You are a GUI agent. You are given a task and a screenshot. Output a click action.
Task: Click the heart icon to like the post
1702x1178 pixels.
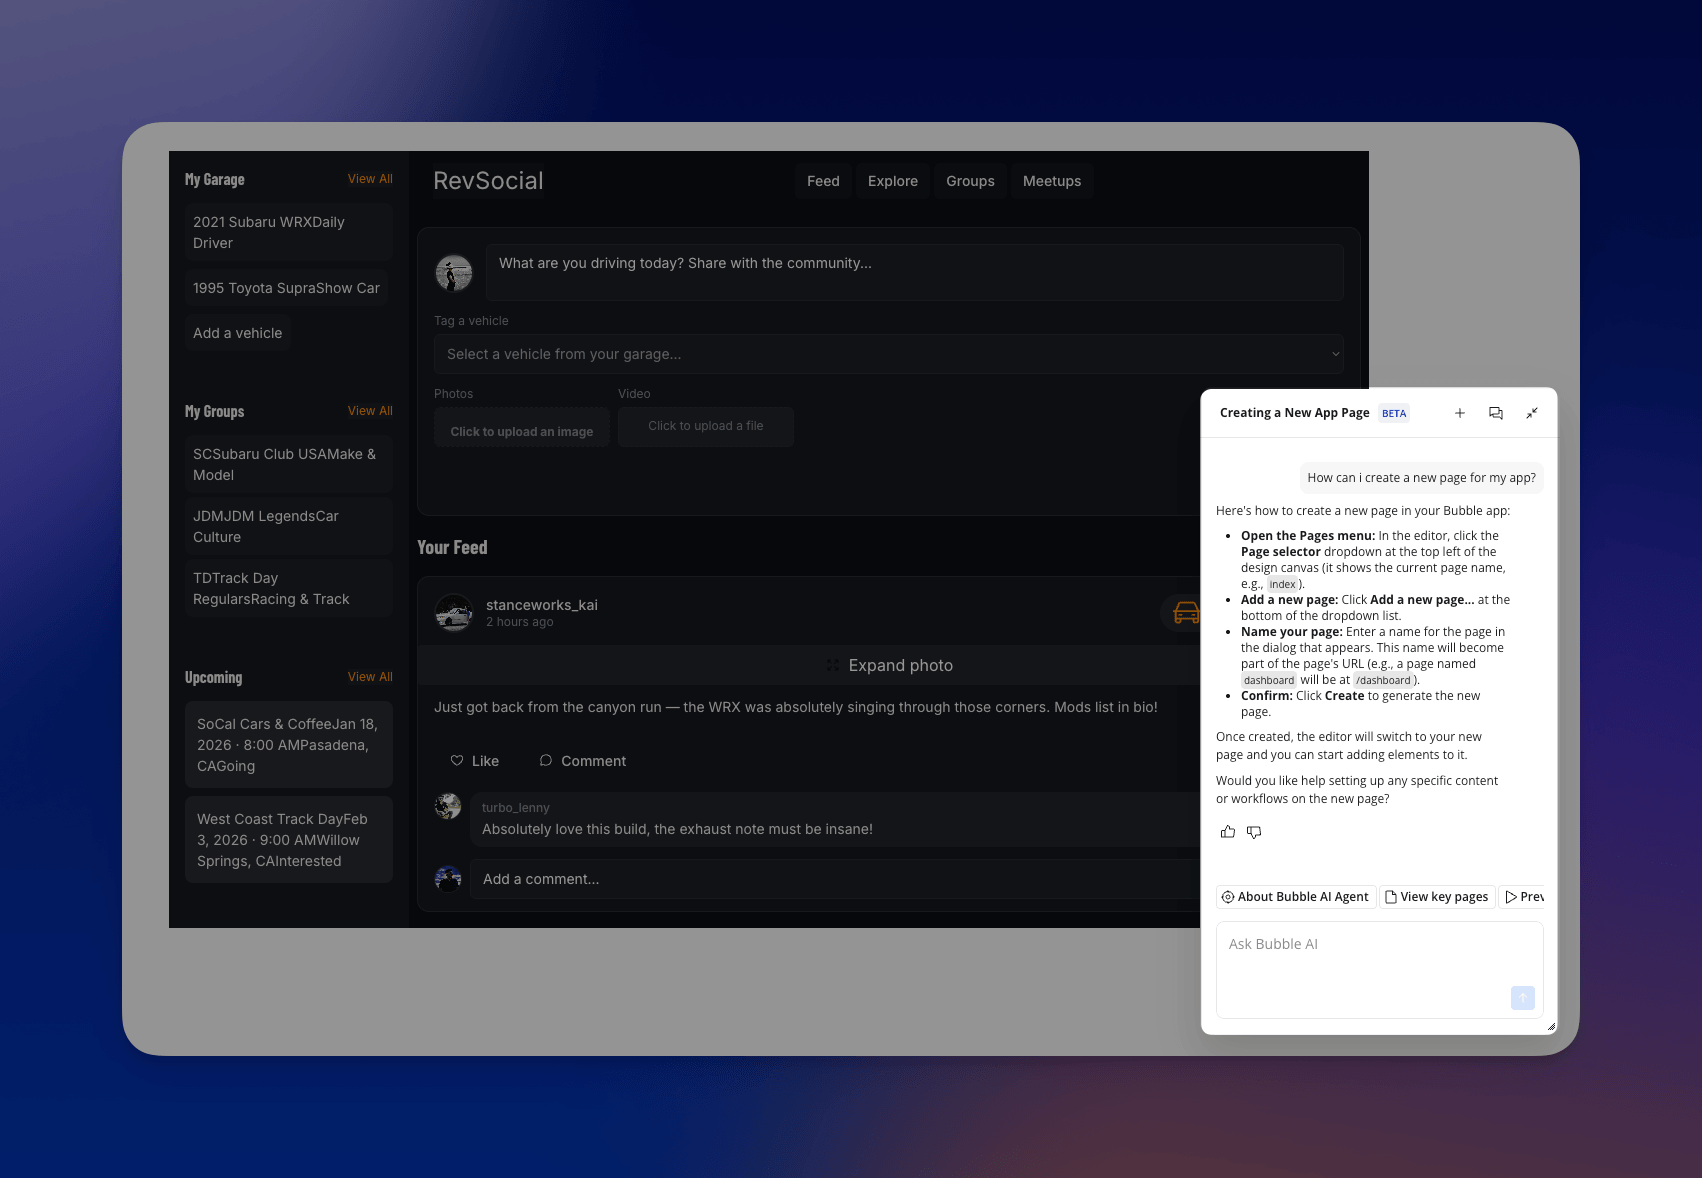456,760
